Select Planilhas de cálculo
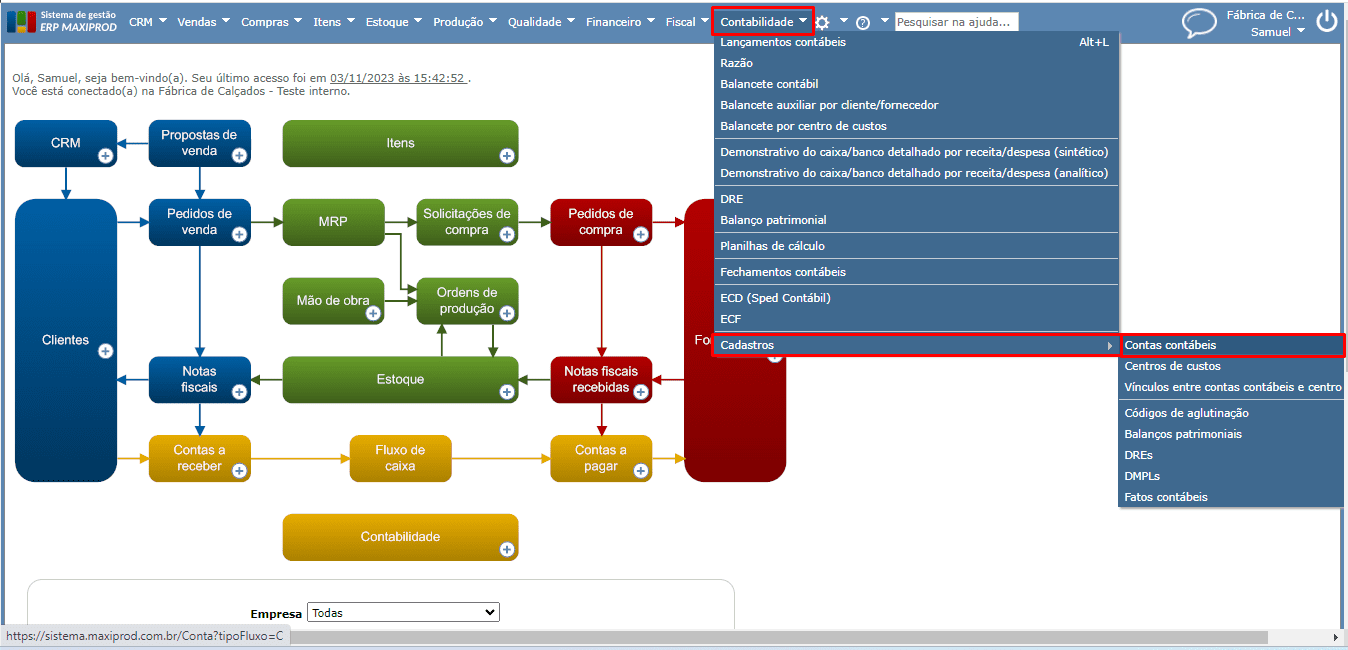This screenshot has width=1348, height=650. pyautogui.click(x=916, y=246)
